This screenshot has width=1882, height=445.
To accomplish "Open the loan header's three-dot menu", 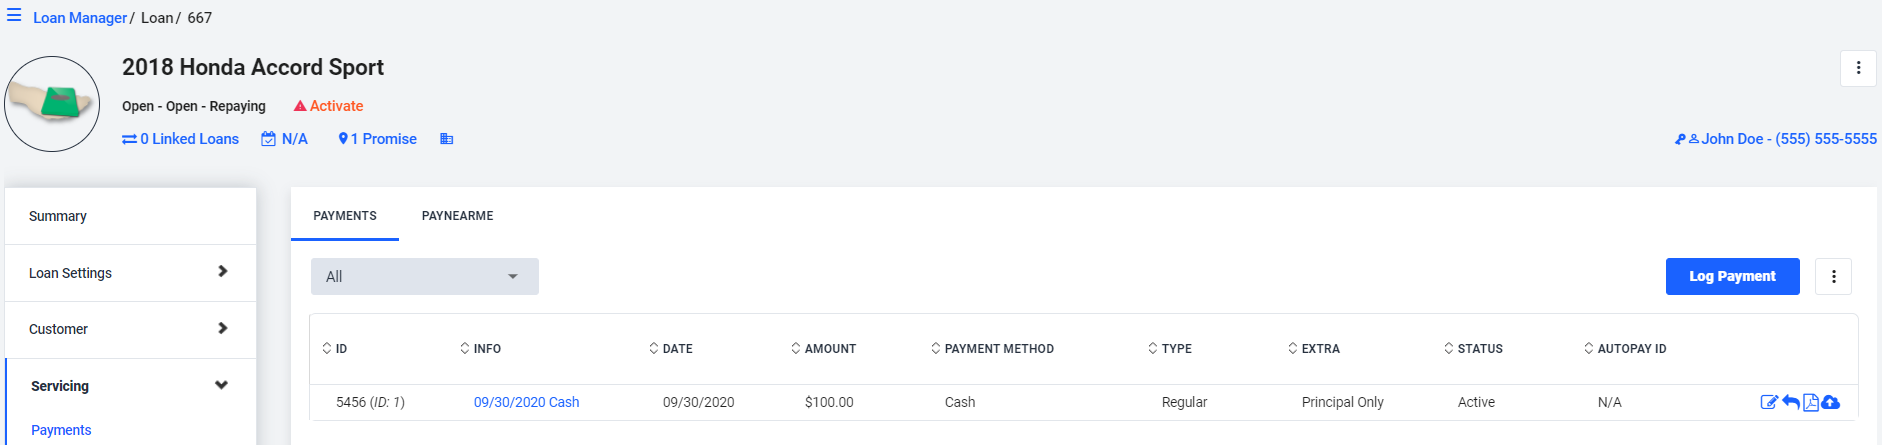I will [1858, 68].
